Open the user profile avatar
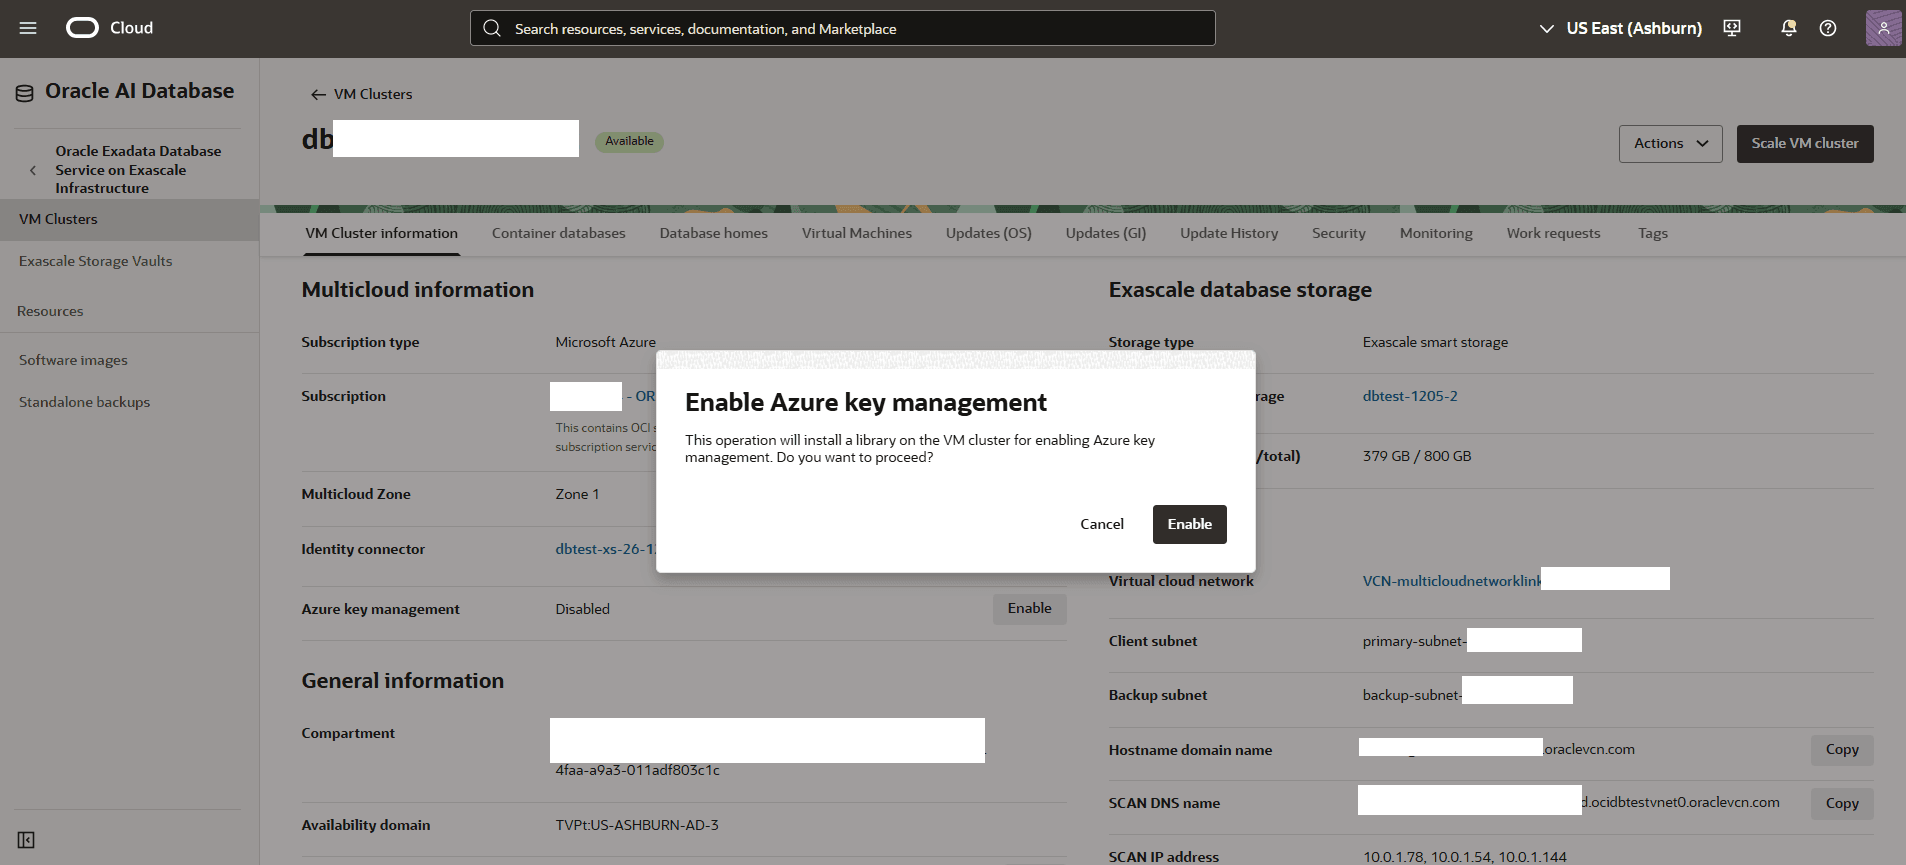This screenshot has height=865, width=1906. (1883, 28)
